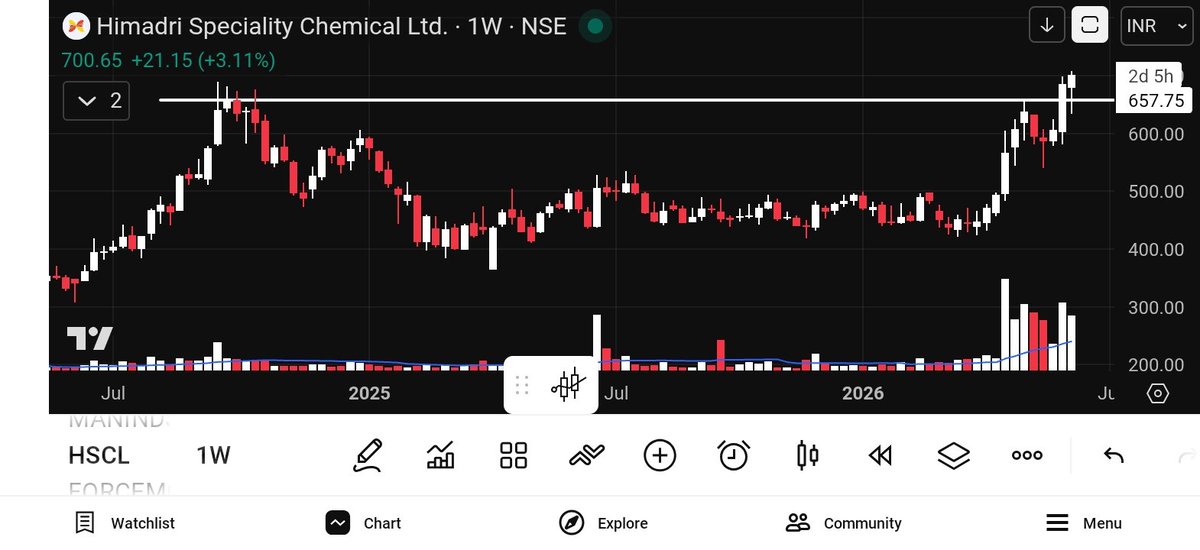Switch to the Chart tab
1200x550 pixels.
(x=363, y=523)
